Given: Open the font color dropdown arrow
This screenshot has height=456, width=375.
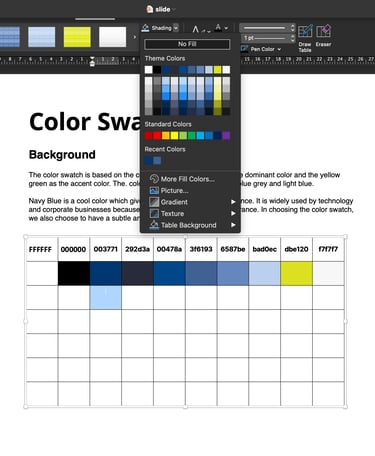Looking at the screenshot, I should point(226,28).
